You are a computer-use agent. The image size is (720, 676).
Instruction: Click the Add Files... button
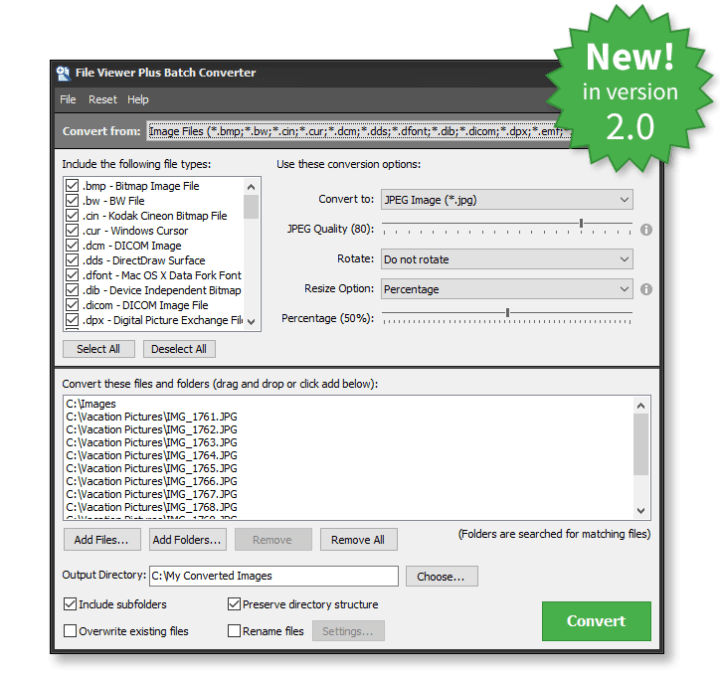point(102,540)
